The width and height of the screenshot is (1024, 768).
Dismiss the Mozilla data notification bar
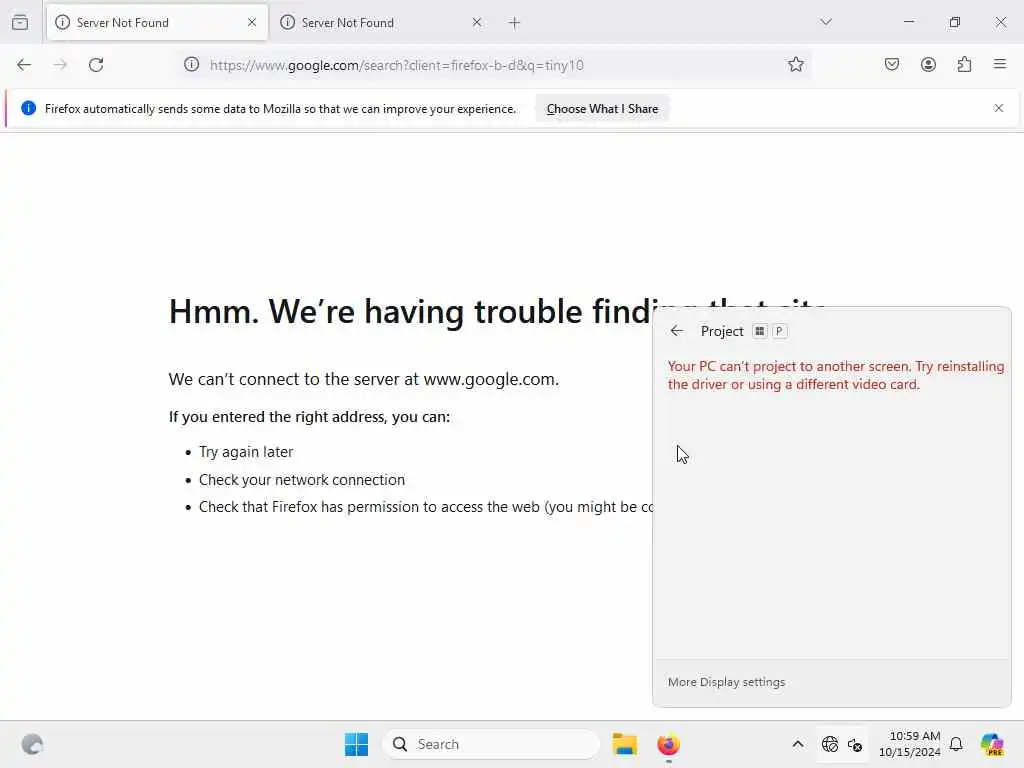(999, 108)
